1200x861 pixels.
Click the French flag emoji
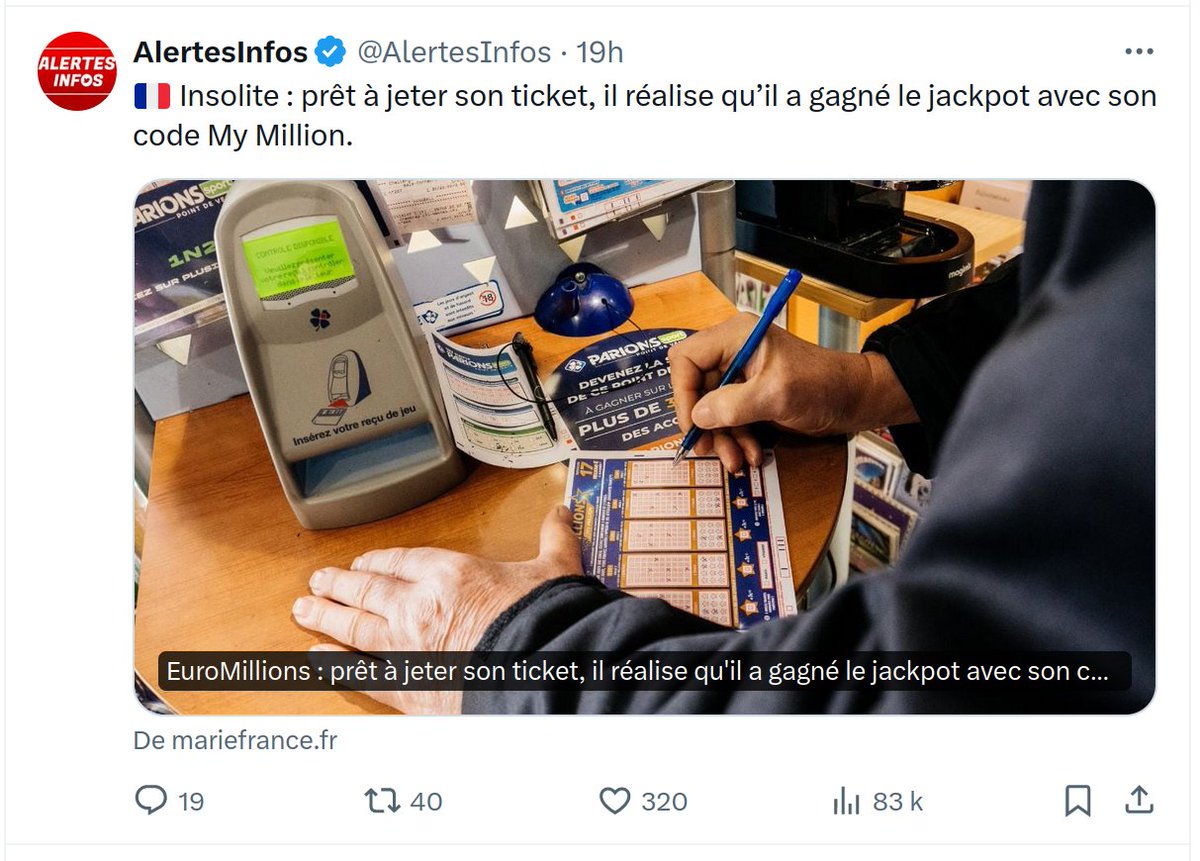pyautogui.click(x=152, y=96)
